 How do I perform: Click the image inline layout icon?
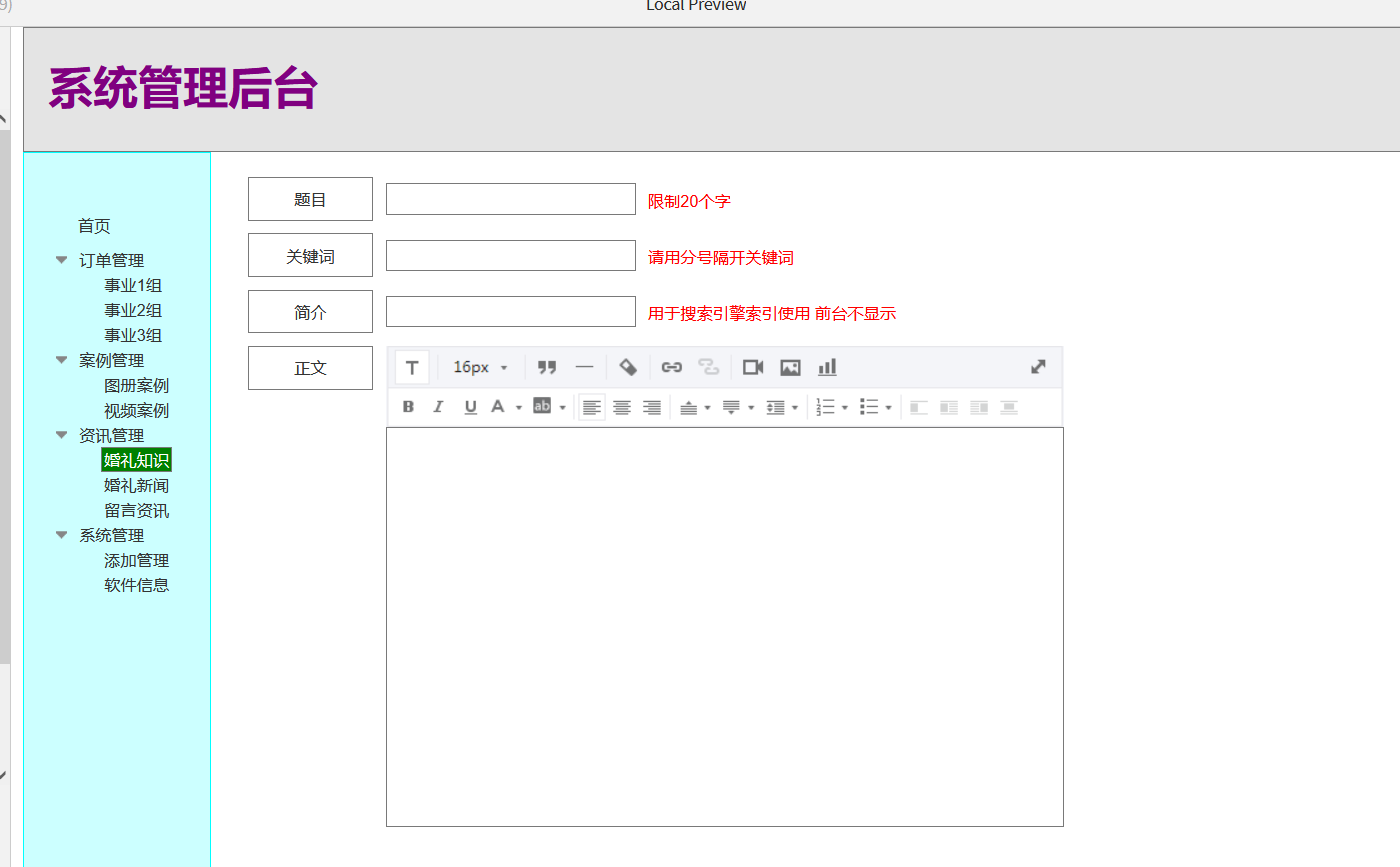tap(949, 407)
